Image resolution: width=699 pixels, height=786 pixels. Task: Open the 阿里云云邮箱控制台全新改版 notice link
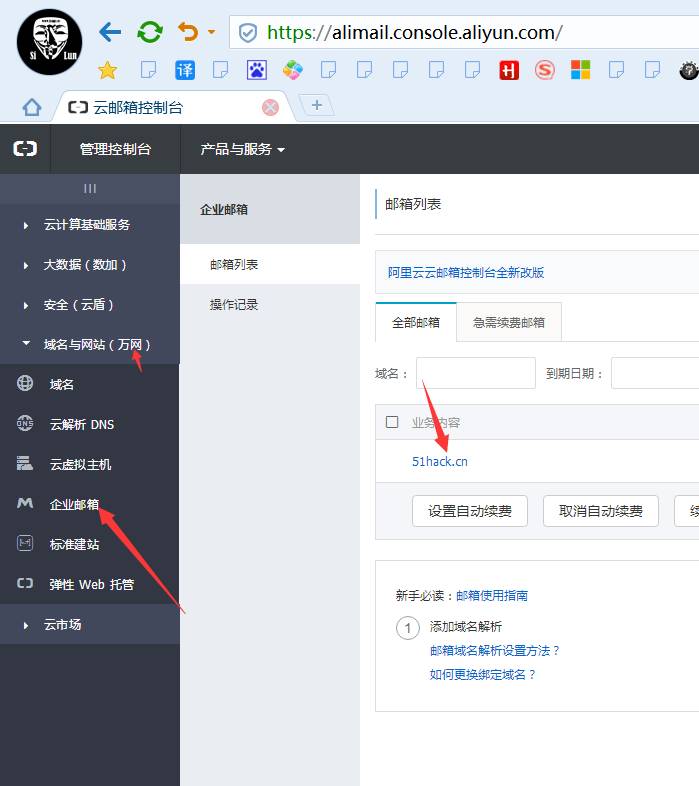click(x=466, y=273)
